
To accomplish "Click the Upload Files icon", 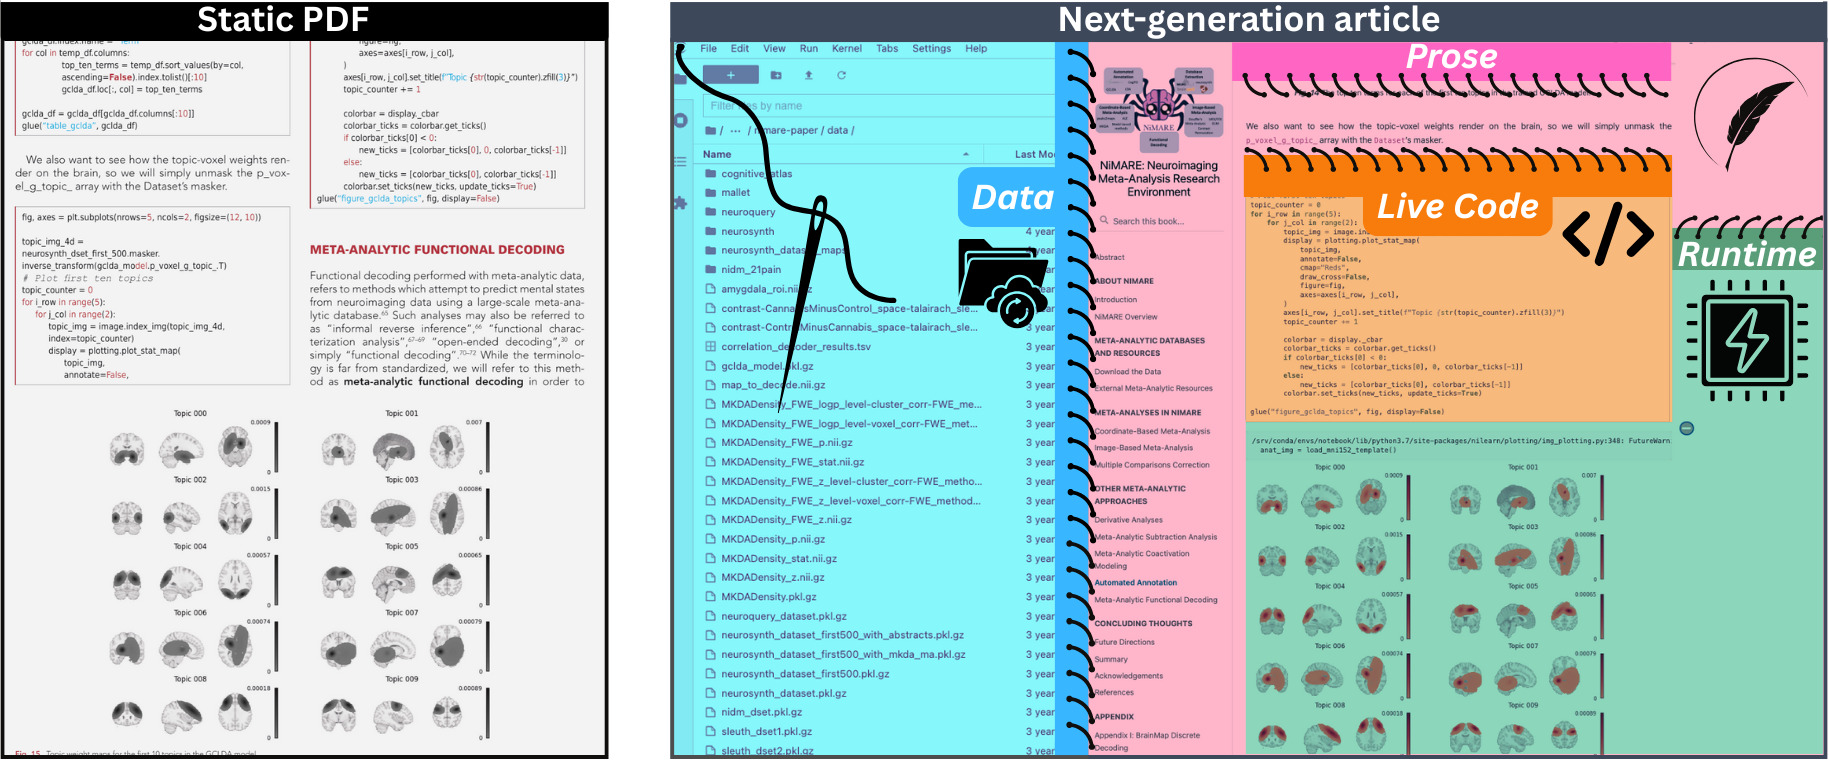I will (809, 75).
